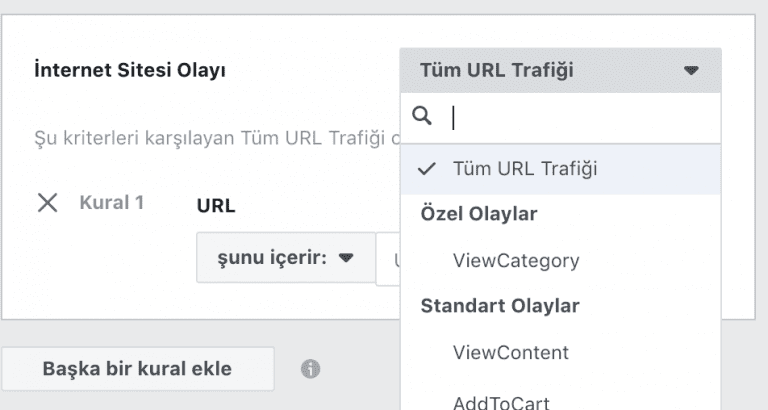This screenshot has width=768, height=410.
Task: Select the checked Tüm URL Trafiği list option
Action: pyautogui.click(x=561, y=169)
